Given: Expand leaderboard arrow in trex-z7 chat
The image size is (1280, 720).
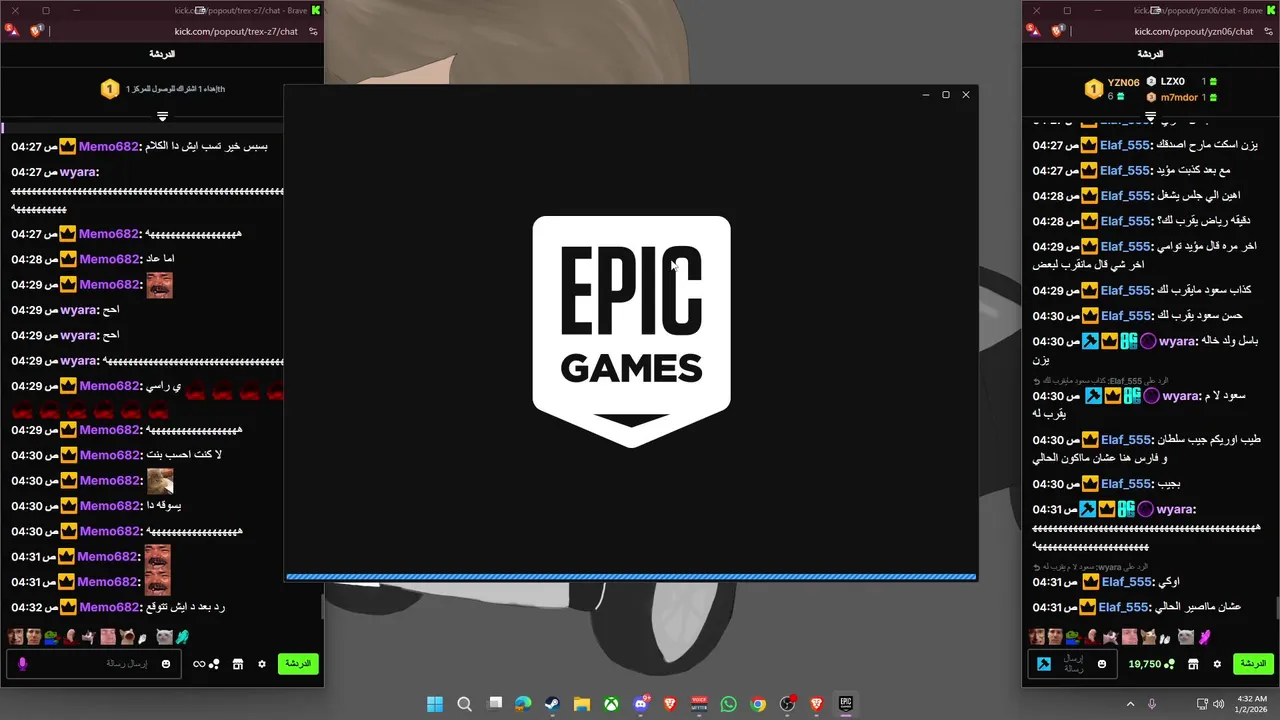Looking at the screenshot, I should coord(162,117).
